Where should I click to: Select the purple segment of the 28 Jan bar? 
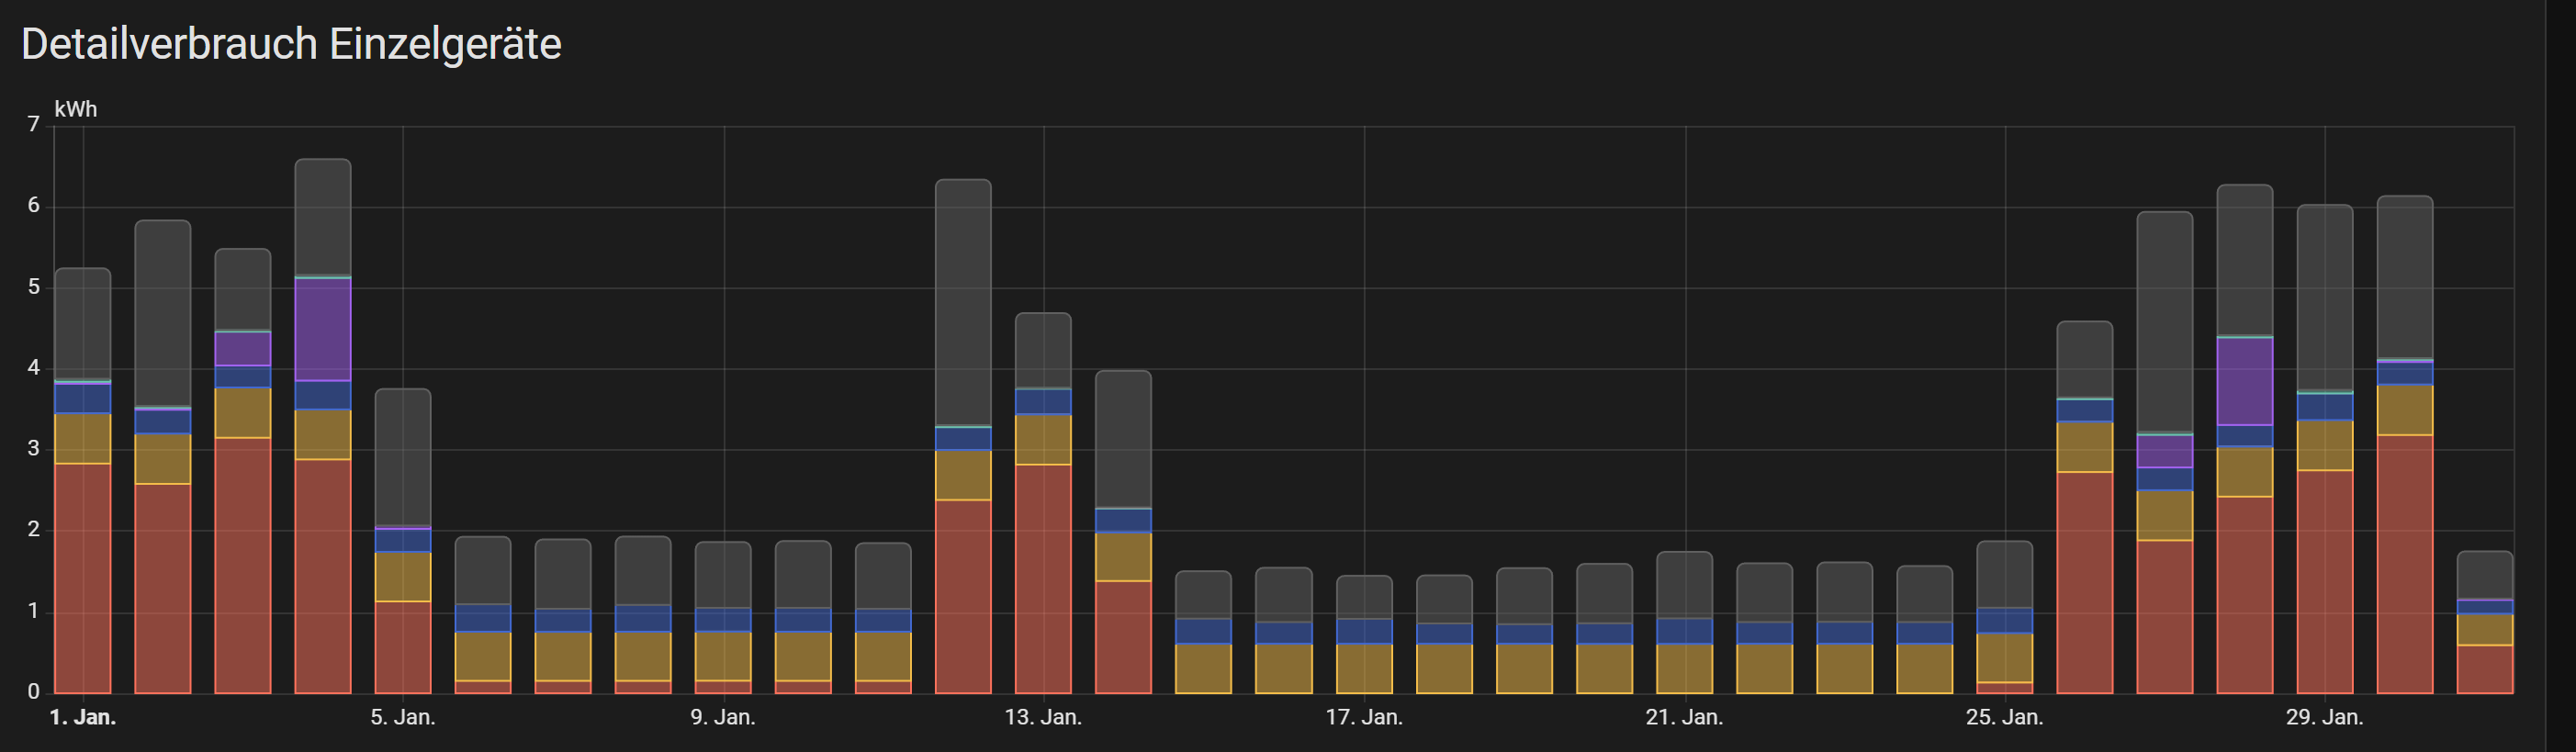[2245, 381]
